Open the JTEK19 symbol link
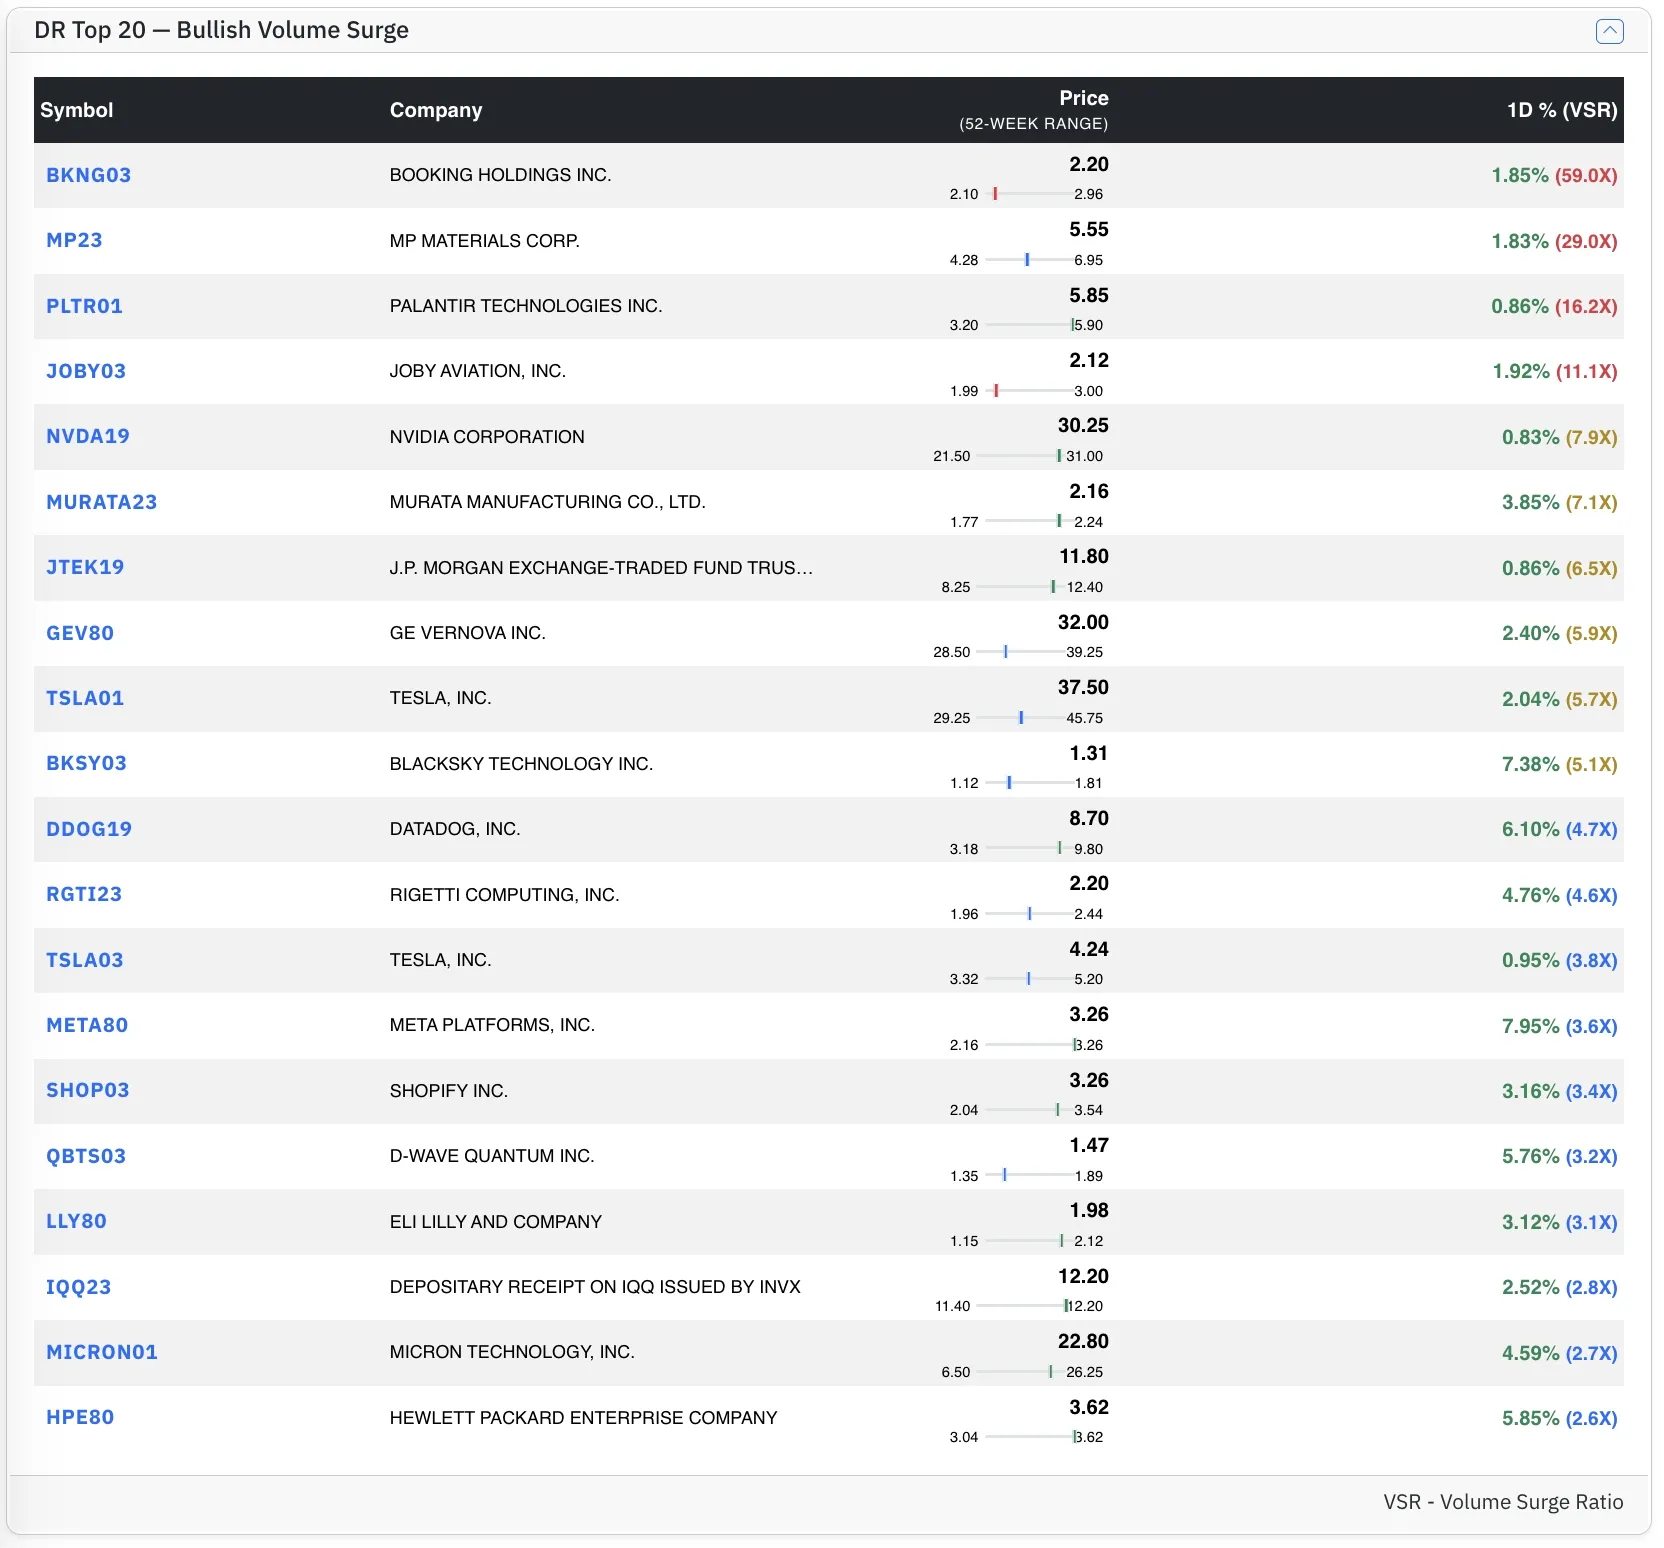Screen dimensions: 1664x1548 (85, 567)
